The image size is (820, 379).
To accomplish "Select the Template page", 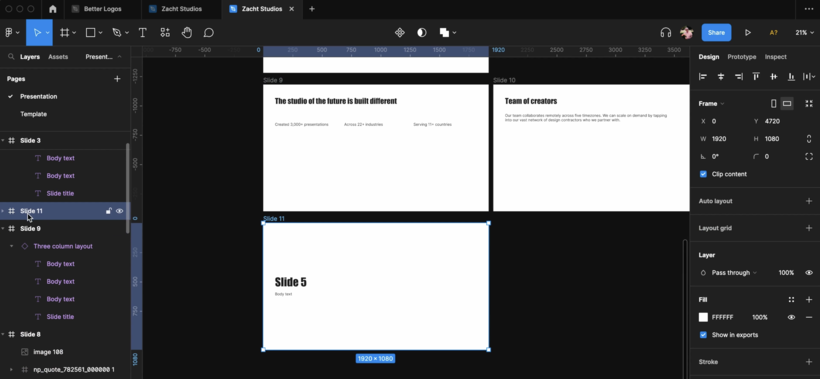I will point(33,114).
